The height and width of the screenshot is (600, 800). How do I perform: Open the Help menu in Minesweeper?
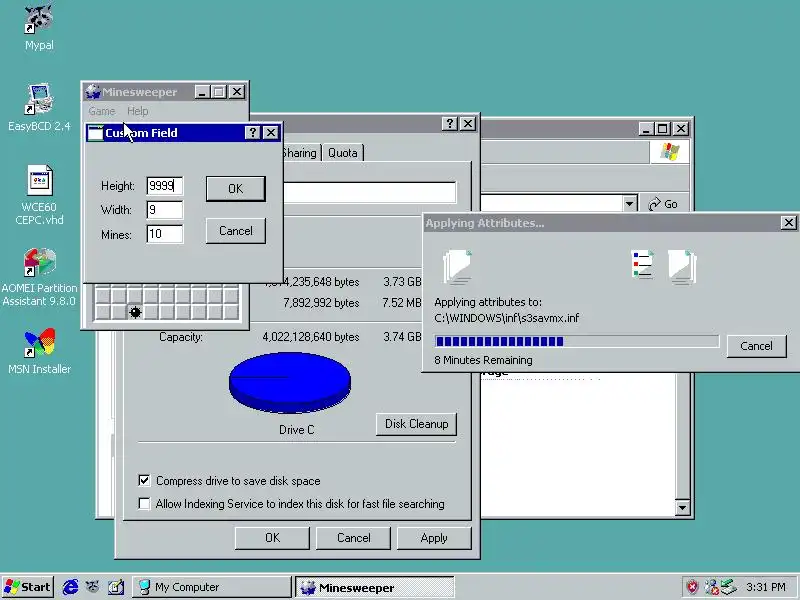pyautogui.click(x=137, y=111)
